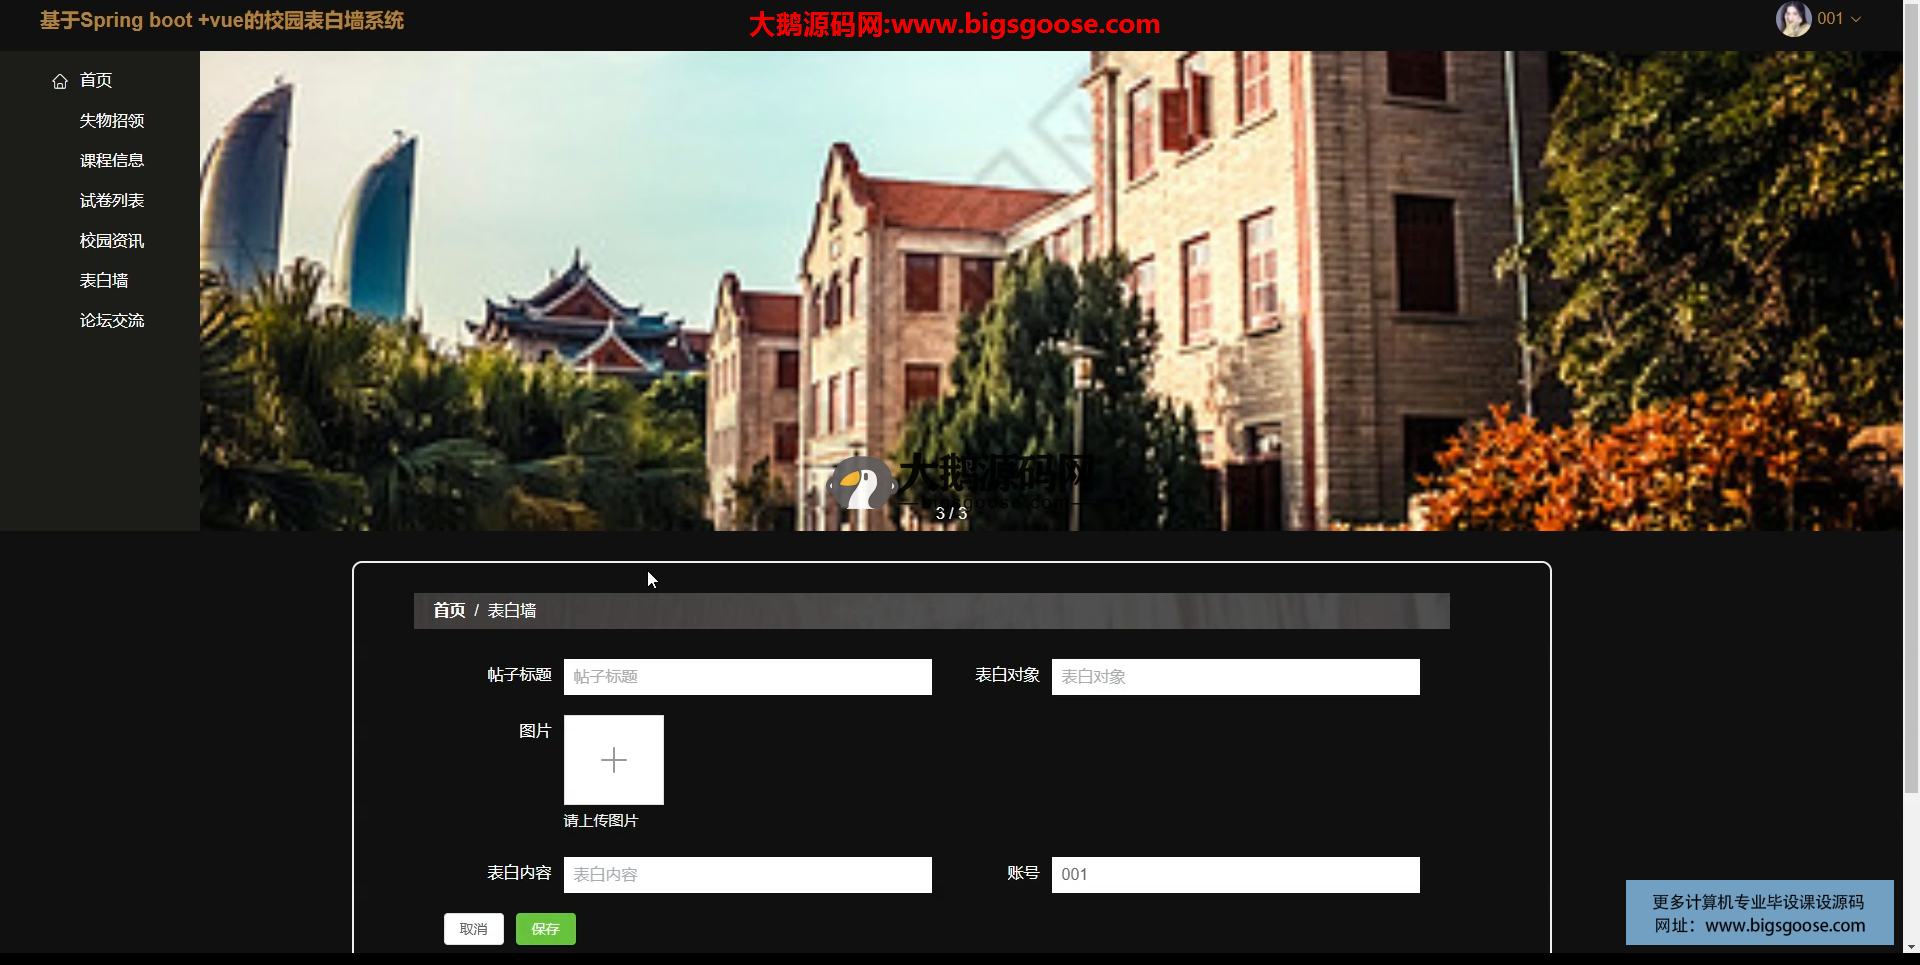This screenshot has width=1920, height=965.
Task: Click the home icon beside 首页
Action: (60, 81)
